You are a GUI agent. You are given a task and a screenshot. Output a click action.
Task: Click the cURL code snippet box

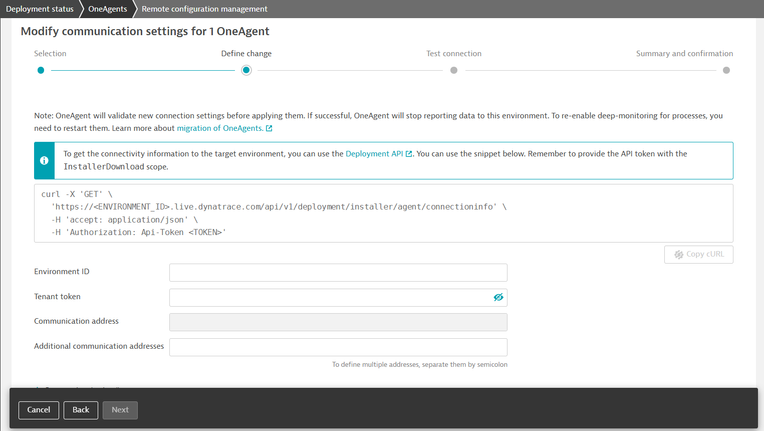coord(383,213)
